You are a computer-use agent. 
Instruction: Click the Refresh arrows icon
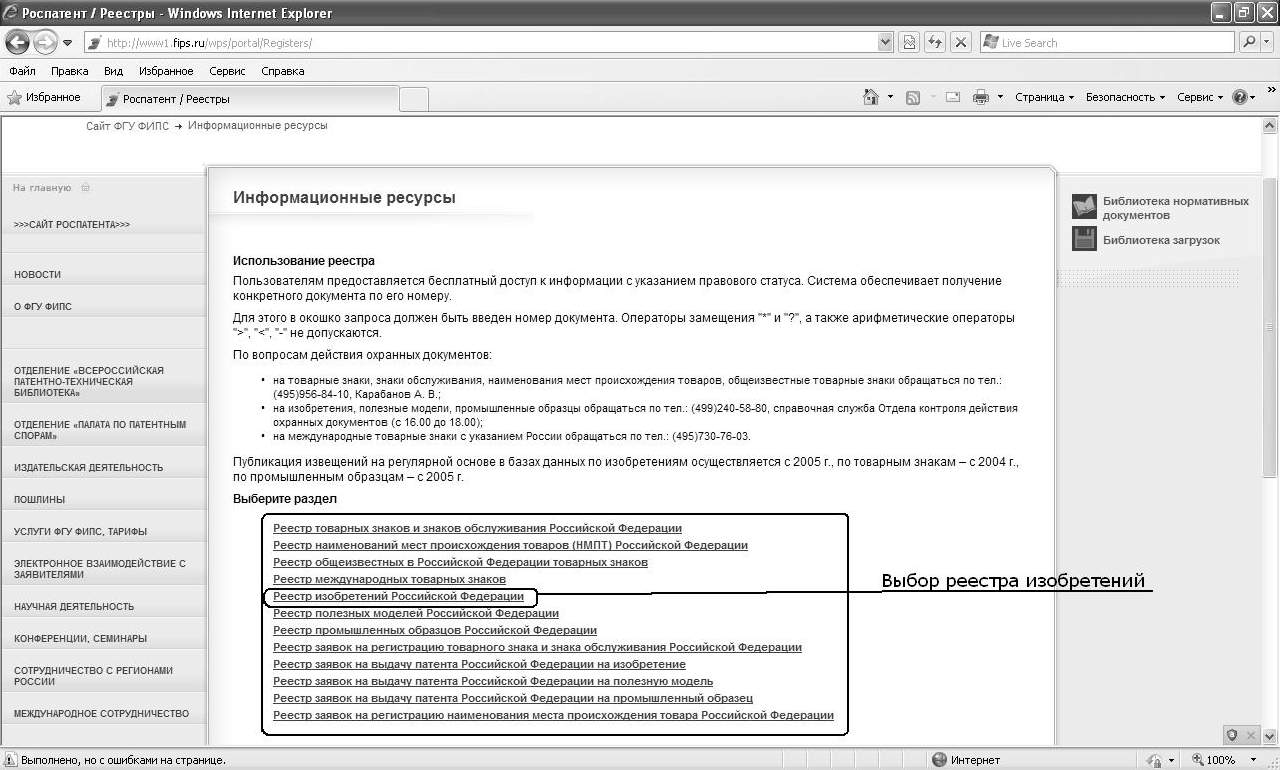click(x=935, y=42)
